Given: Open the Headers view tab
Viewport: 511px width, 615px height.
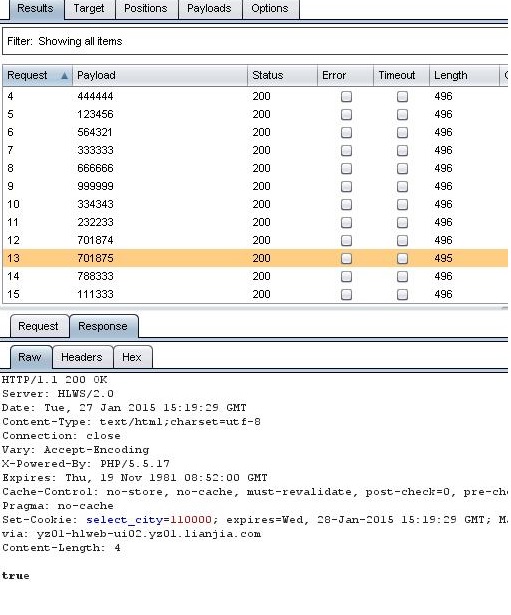Looking at the screenshot, I should click(x=82, y=357).
